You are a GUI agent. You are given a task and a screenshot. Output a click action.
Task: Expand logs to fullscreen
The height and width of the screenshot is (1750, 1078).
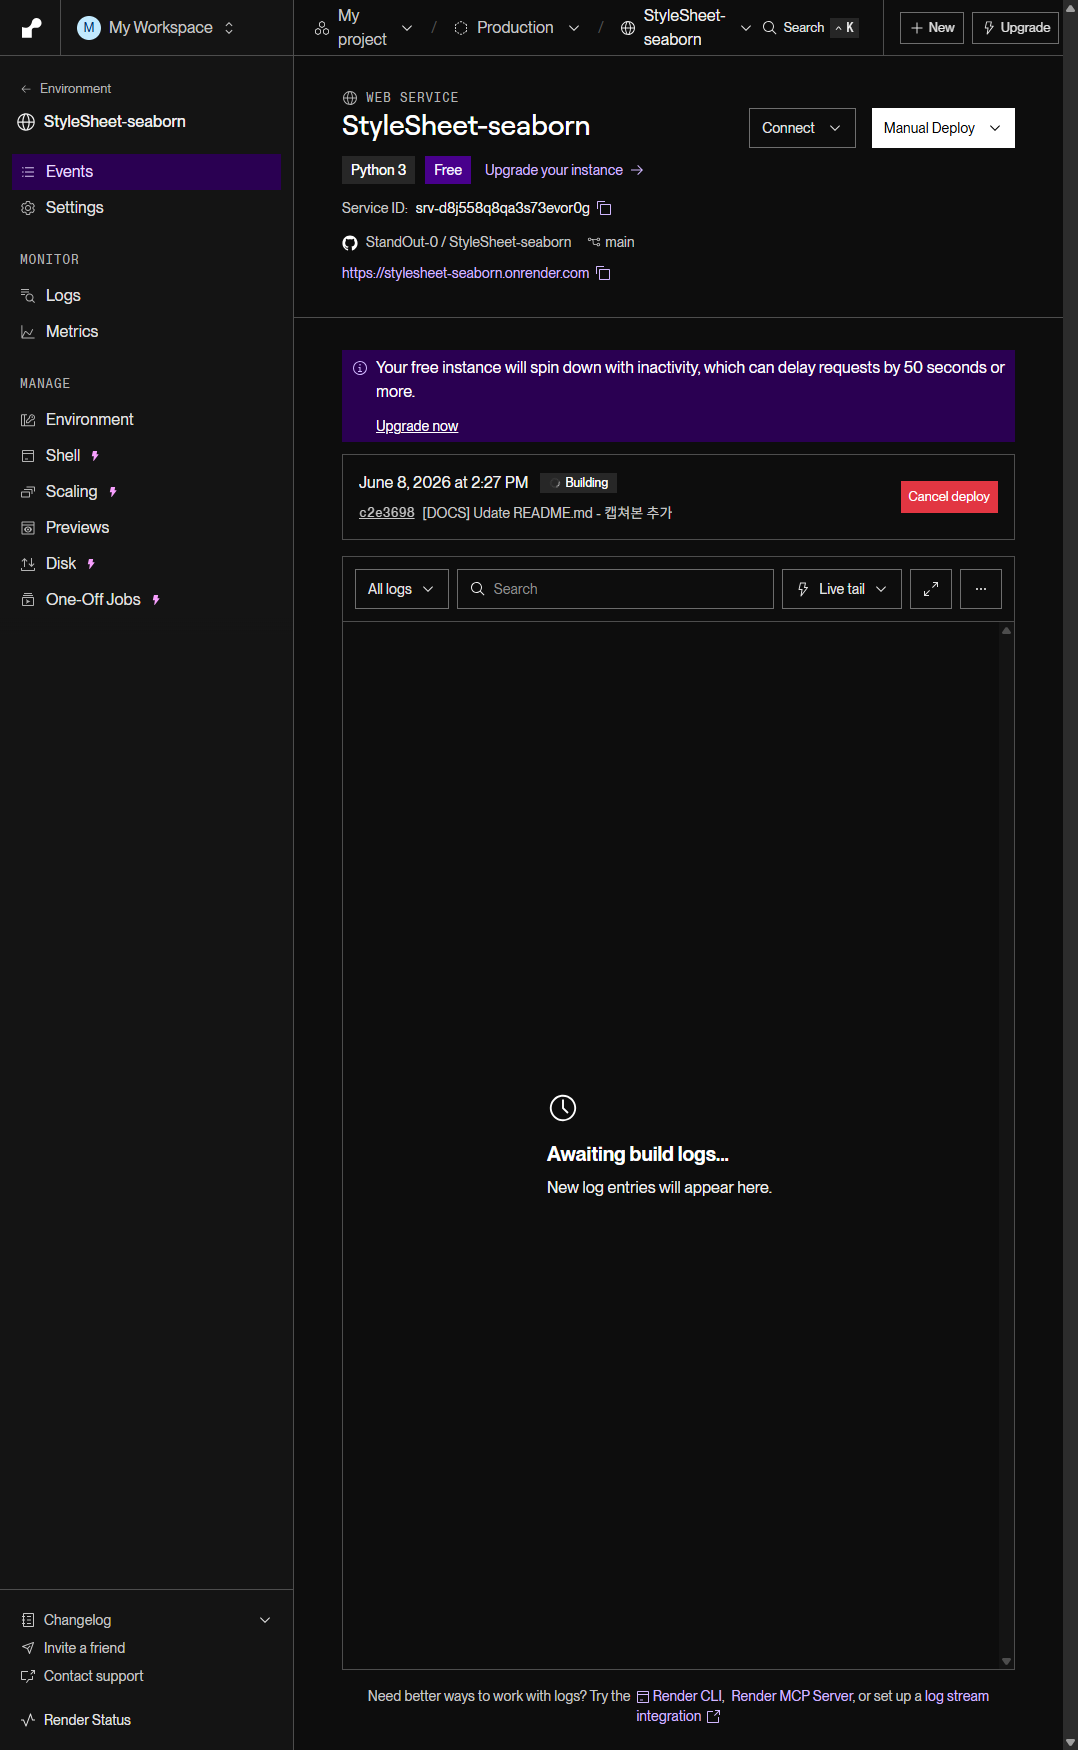tap(931, 589)
